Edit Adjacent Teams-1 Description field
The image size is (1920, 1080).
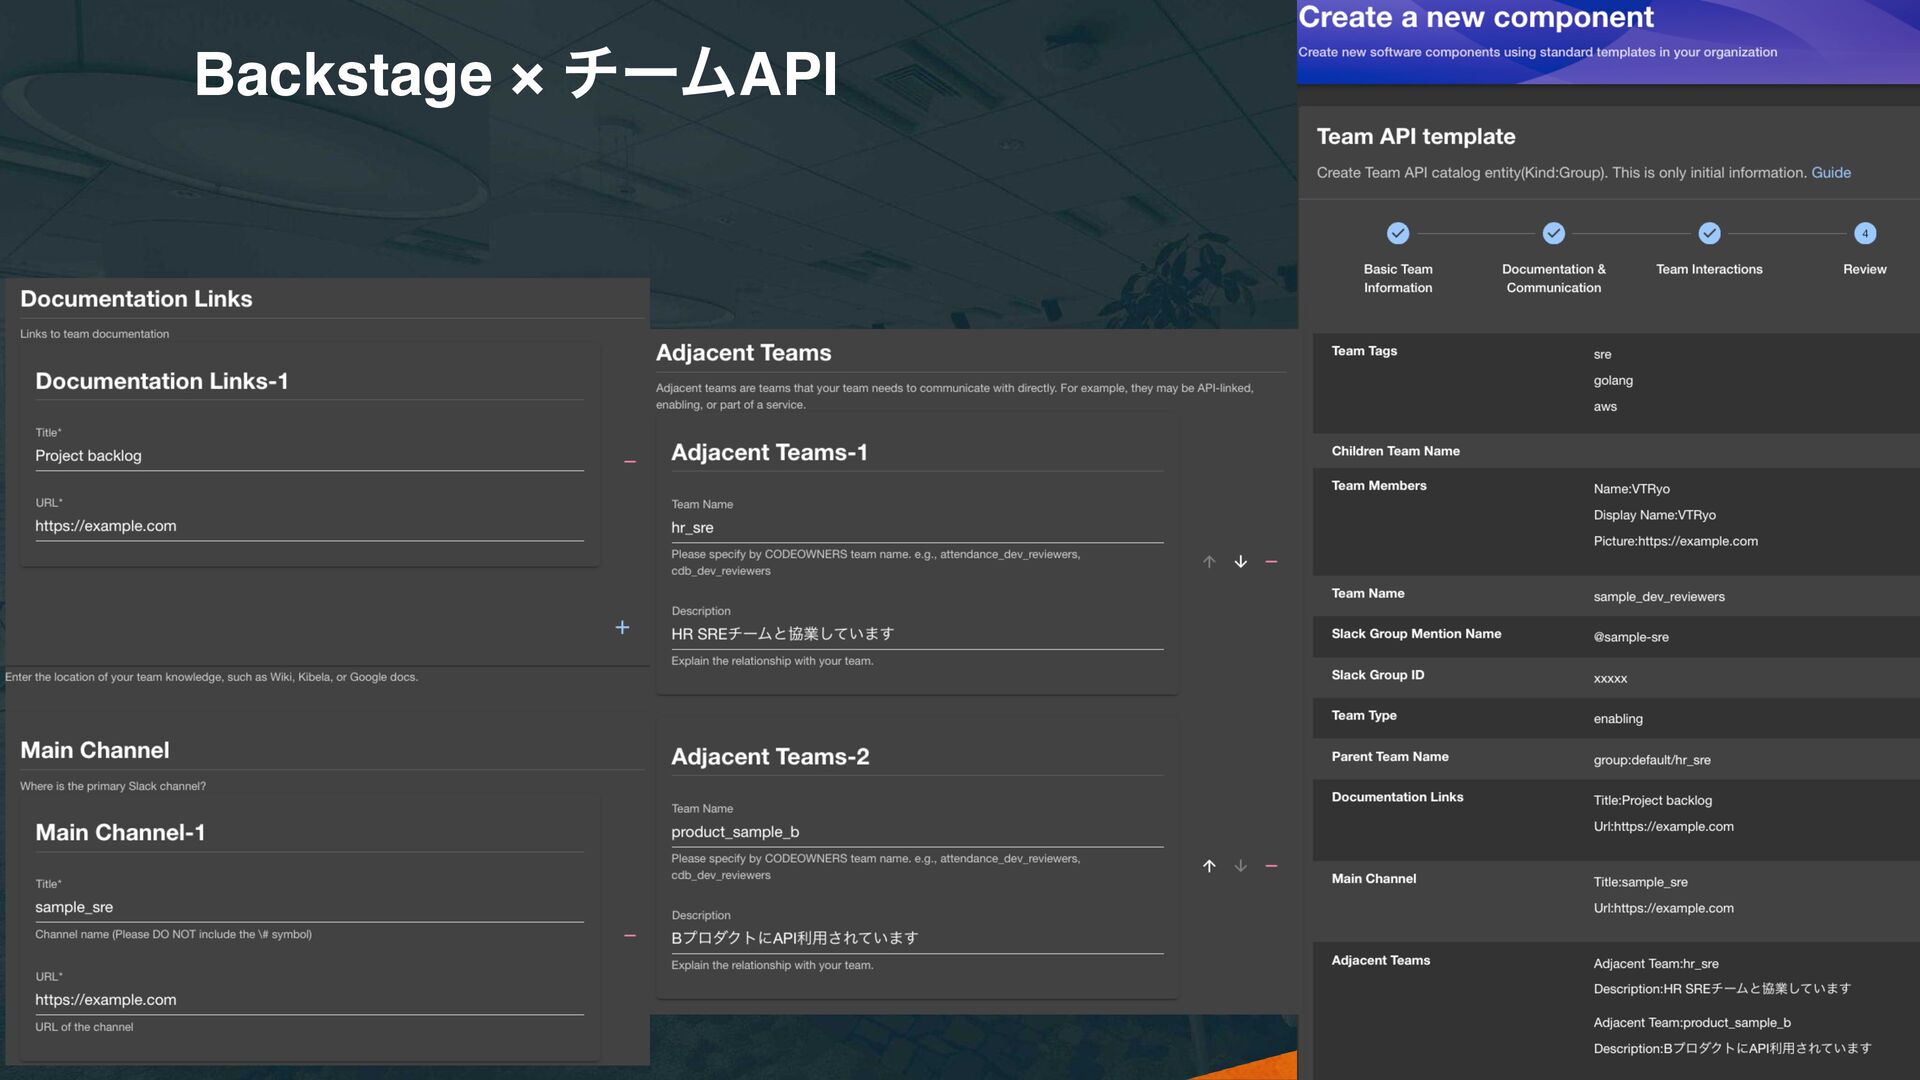pos(917,634)
